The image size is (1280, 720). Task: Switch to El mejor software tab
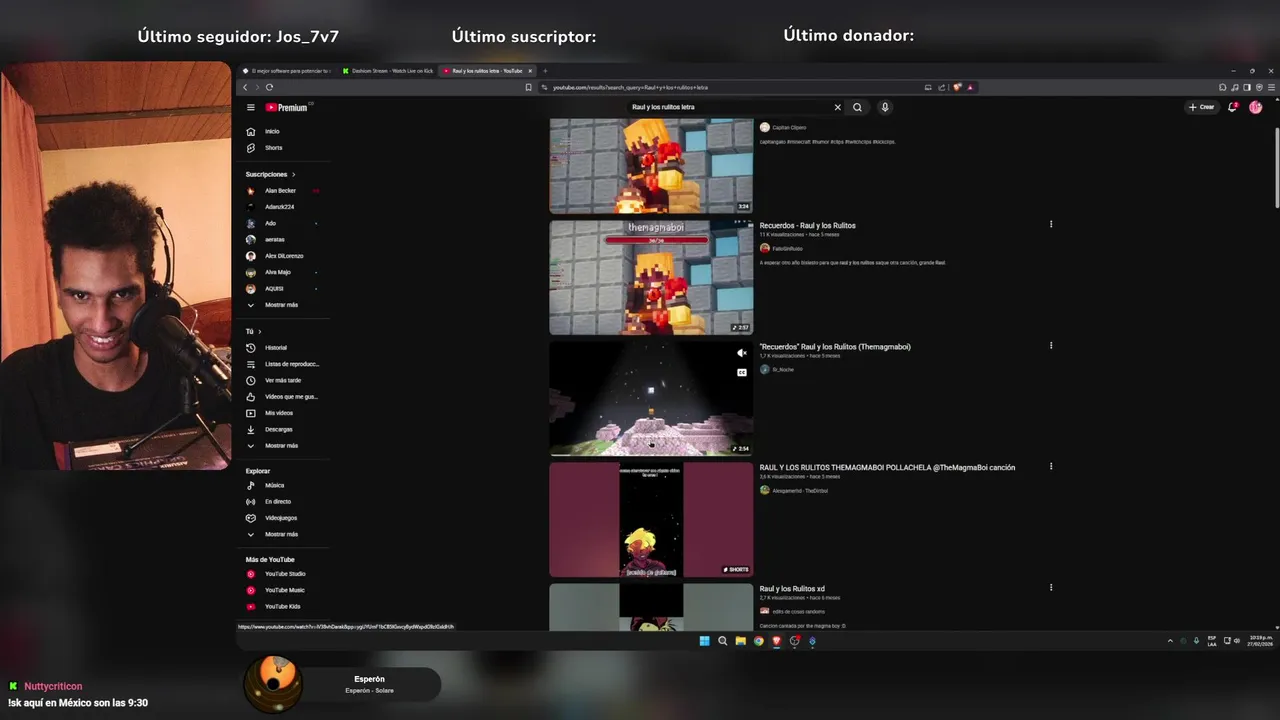pos(286,71)
